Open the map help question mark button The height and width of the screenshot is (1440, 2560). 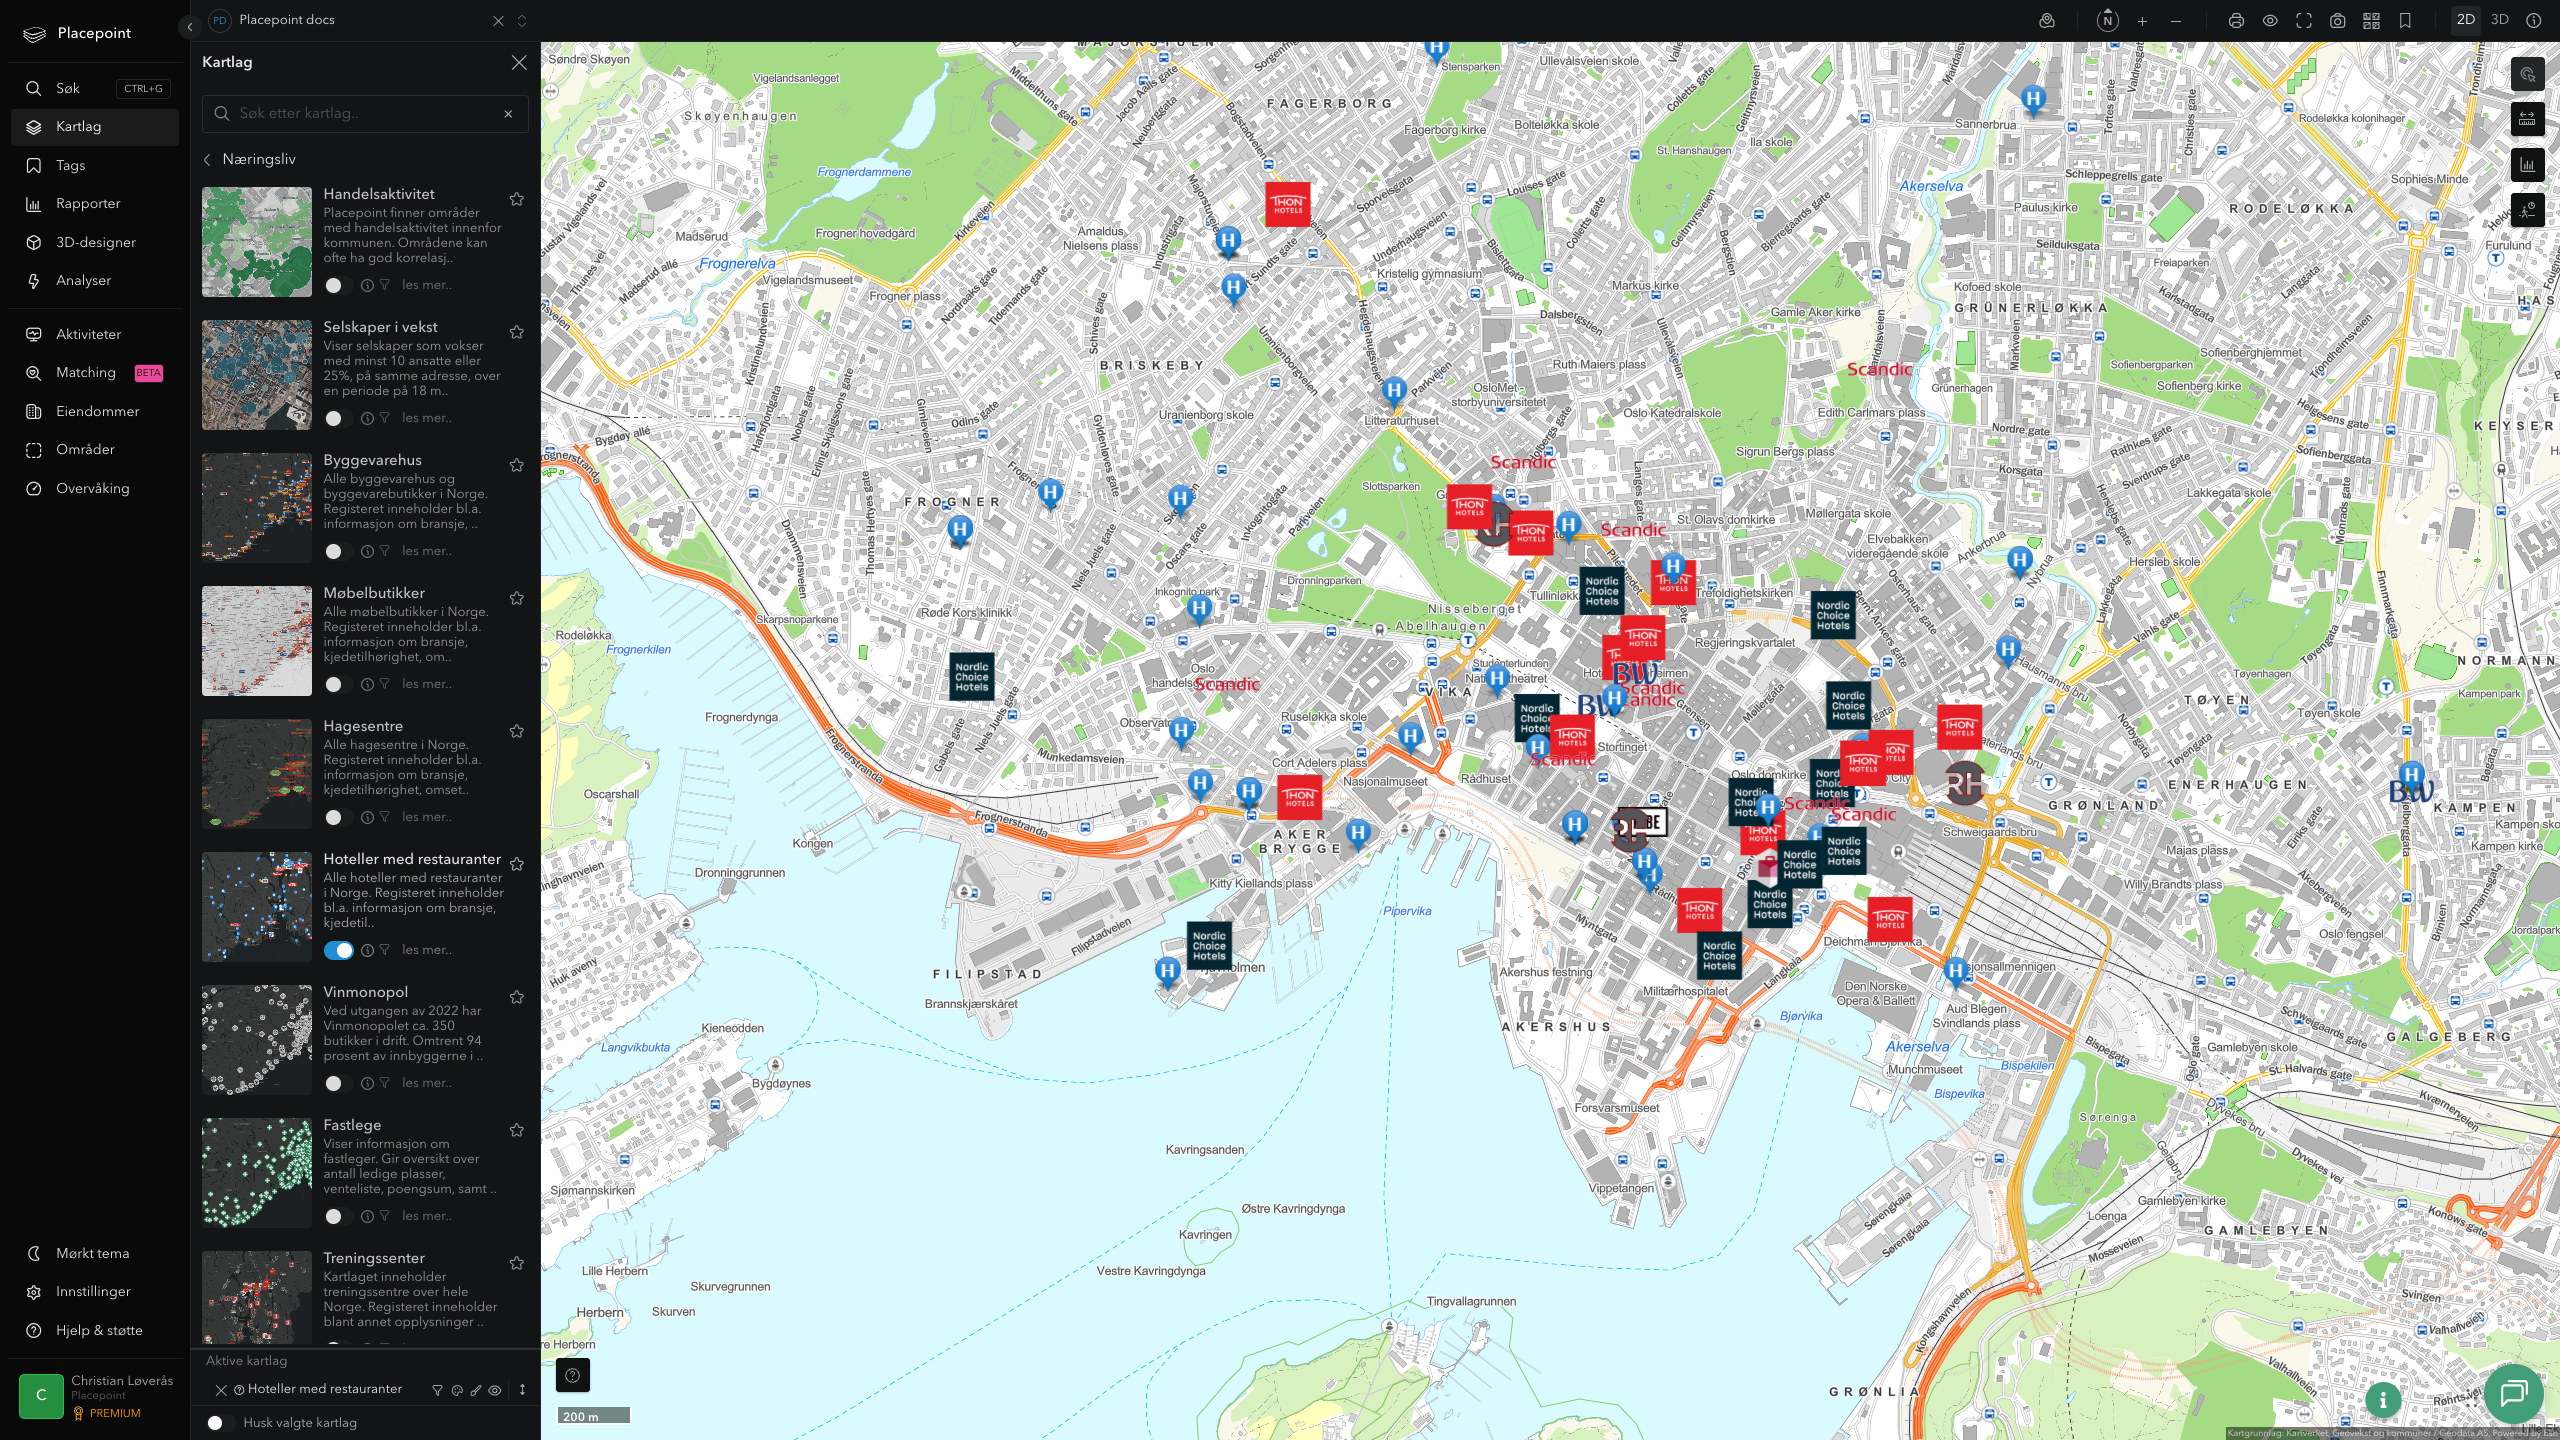(x=573, y=1375)
